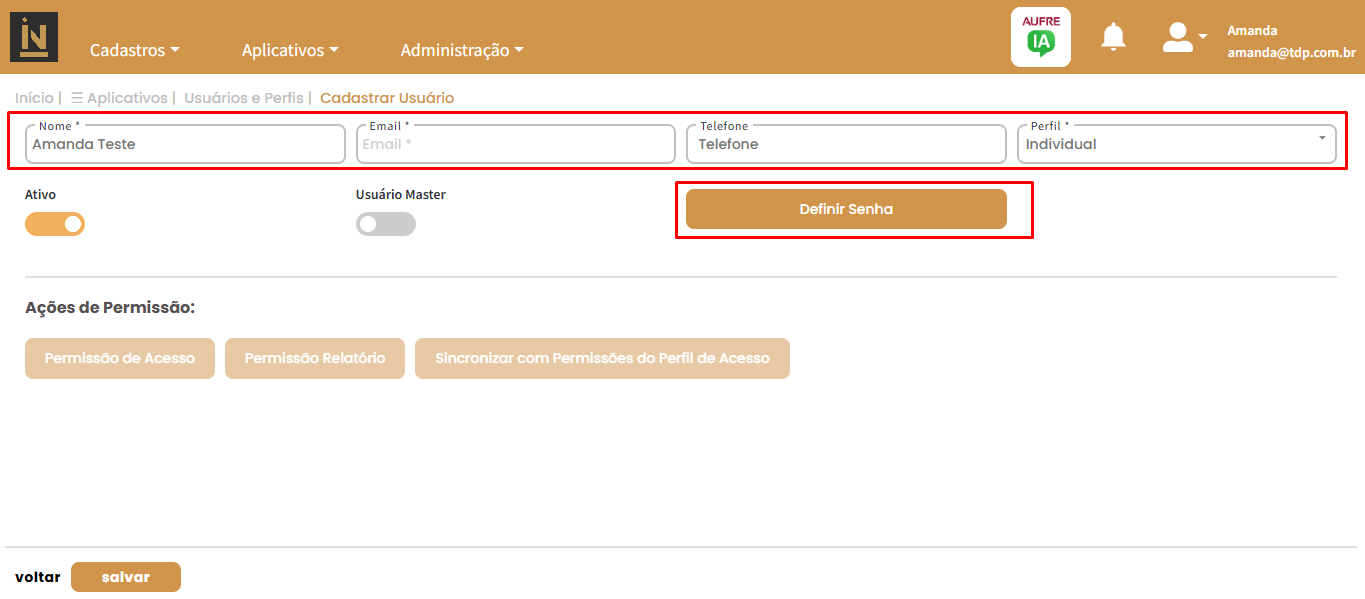Open the Aplicativos menu

(x=290, y=50)
